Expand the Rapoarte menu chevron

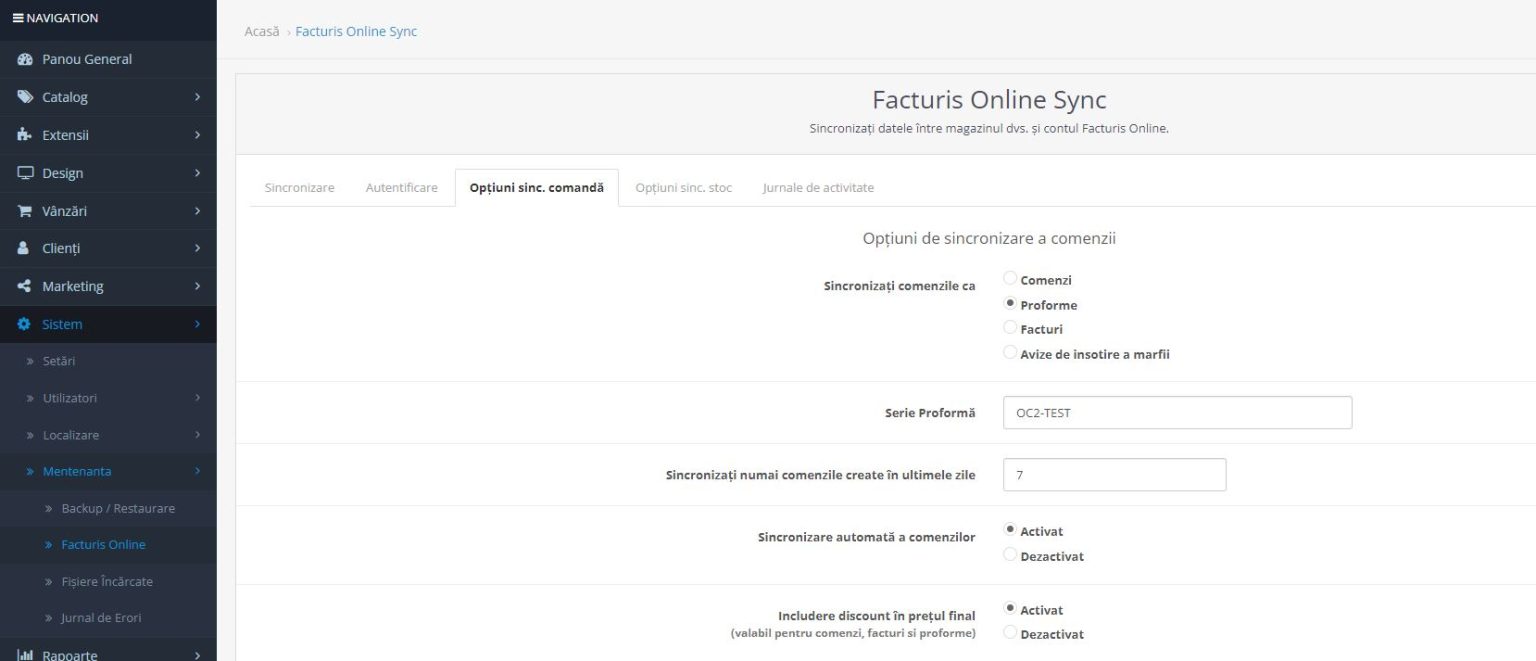click(x=197, y=655)
